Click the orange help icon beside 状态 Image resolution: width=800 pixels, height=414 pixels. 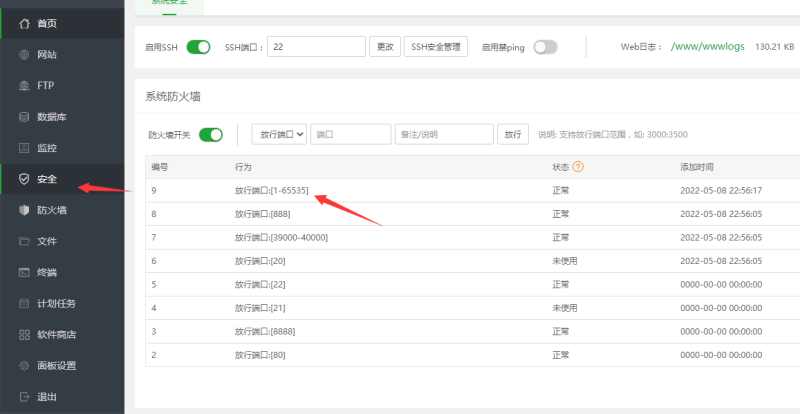point(578,167)
